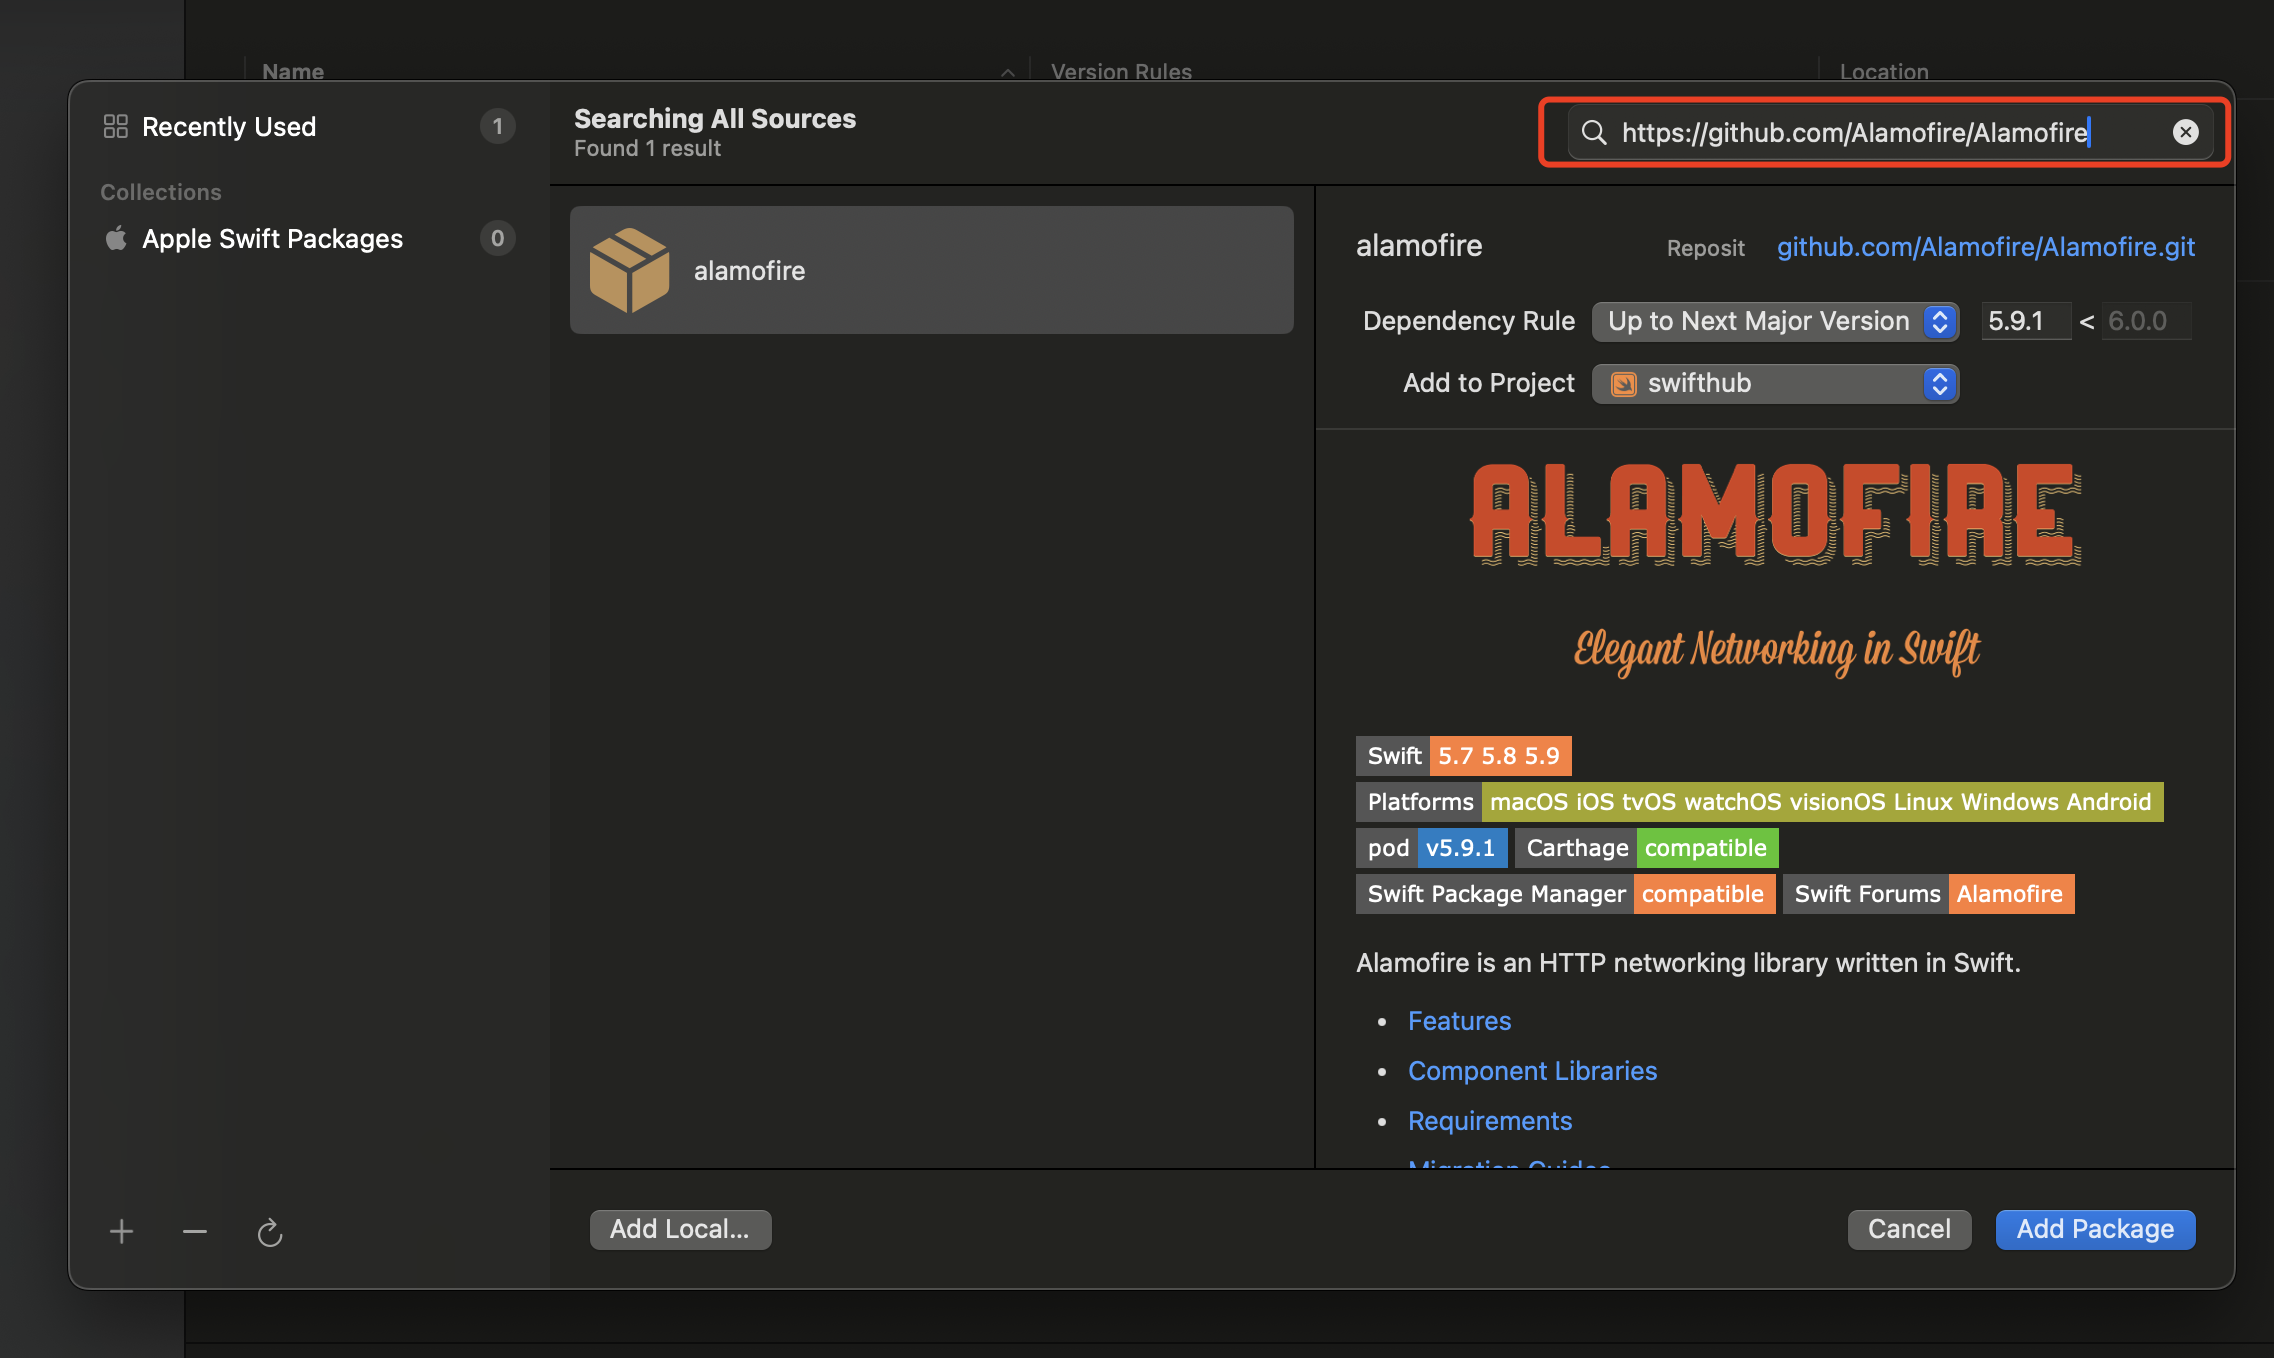
Task: Open the Component Libraries link
Action: click(x=1532, y=1071)
